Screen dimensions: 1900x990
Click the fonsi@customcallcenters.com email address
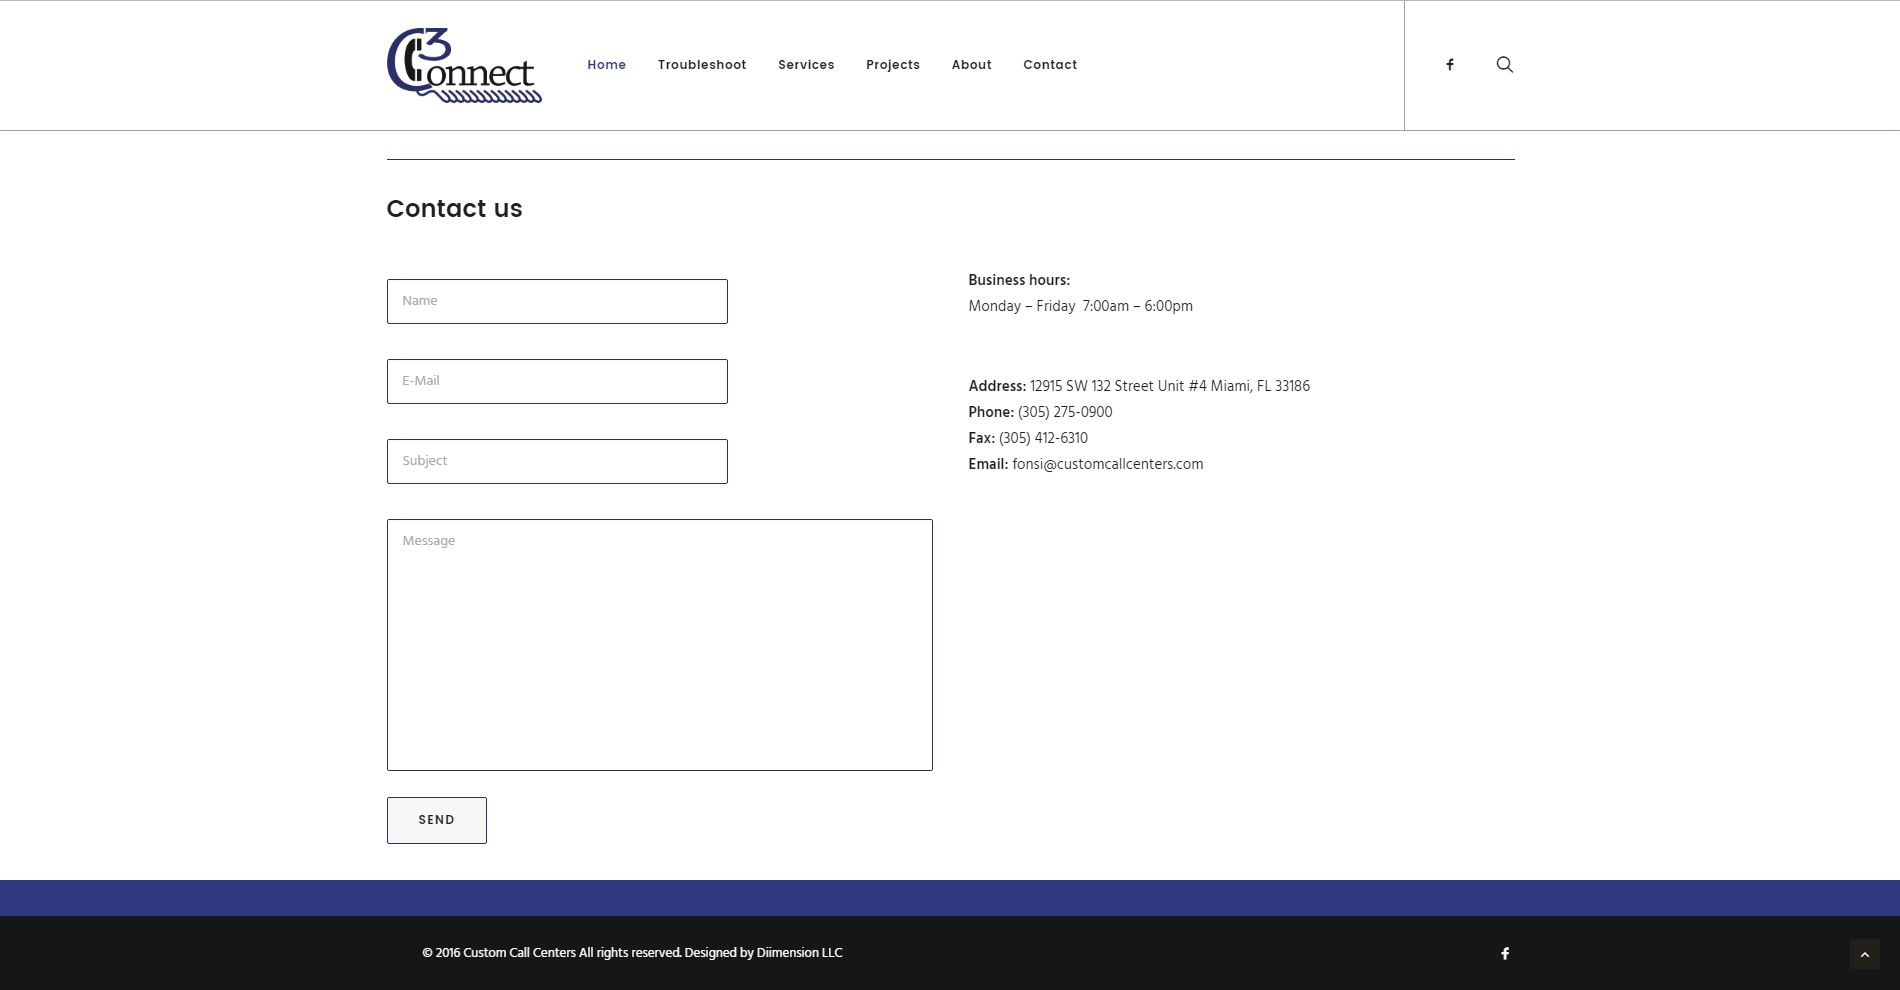point(1107,464)
